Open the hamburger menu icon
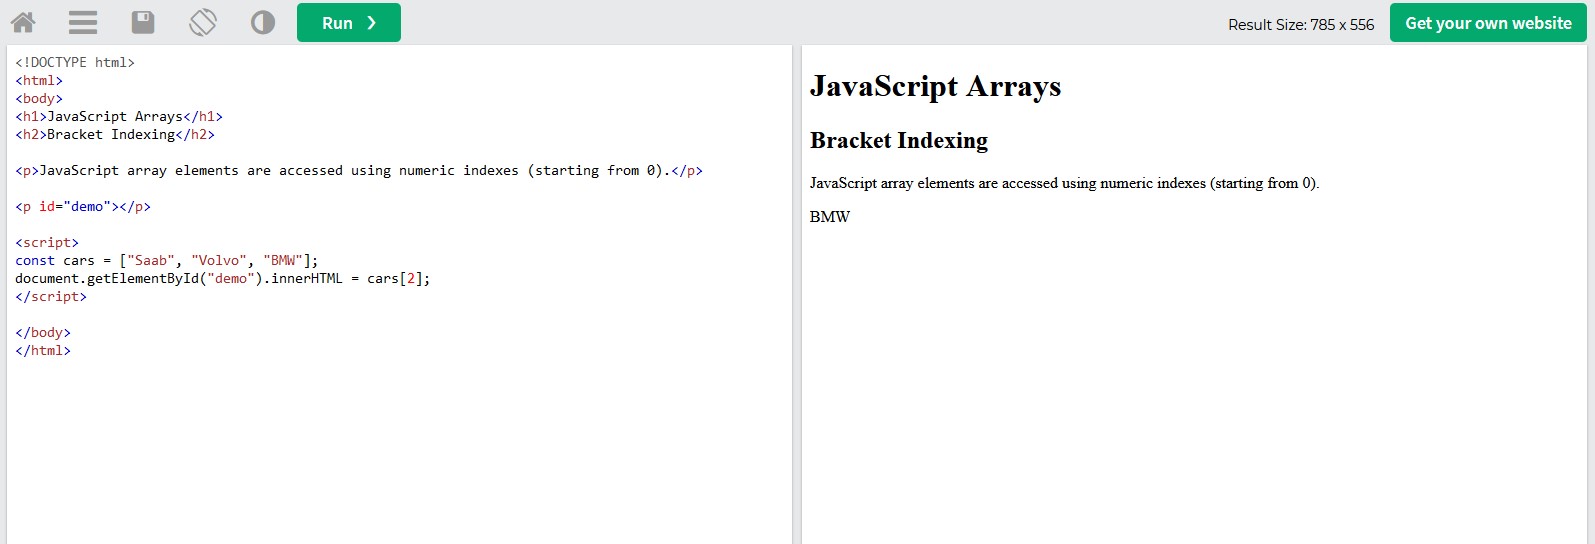The width and height of the screenshot is (1595, 544). tap(83, 22)
